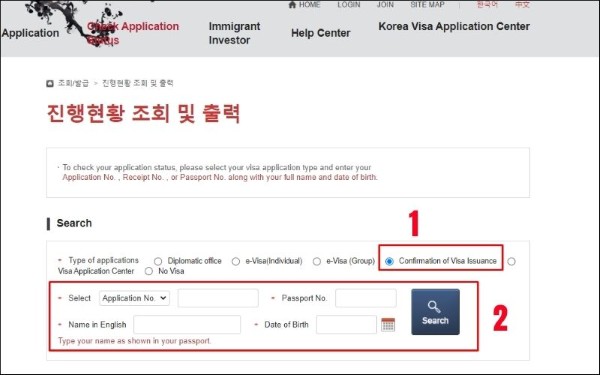This screenshot has height=375, width=600.
Task: Click the Search button
Action: pyautogui.click(x=435, y=312)
